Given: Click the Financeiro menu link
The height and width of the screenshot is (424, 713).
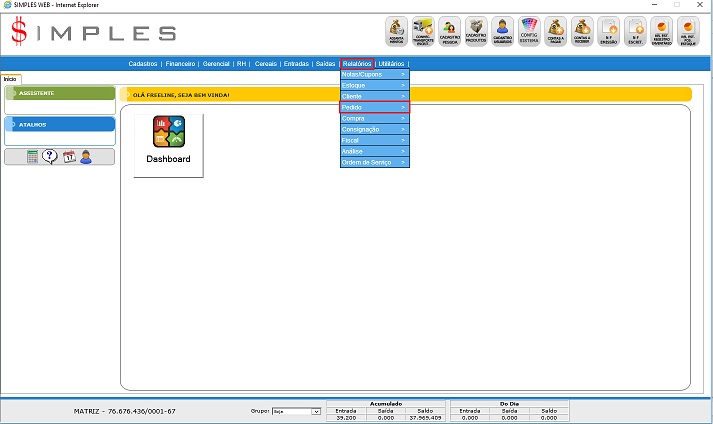Looking at the screenshot, I should [x=181, y=63].
